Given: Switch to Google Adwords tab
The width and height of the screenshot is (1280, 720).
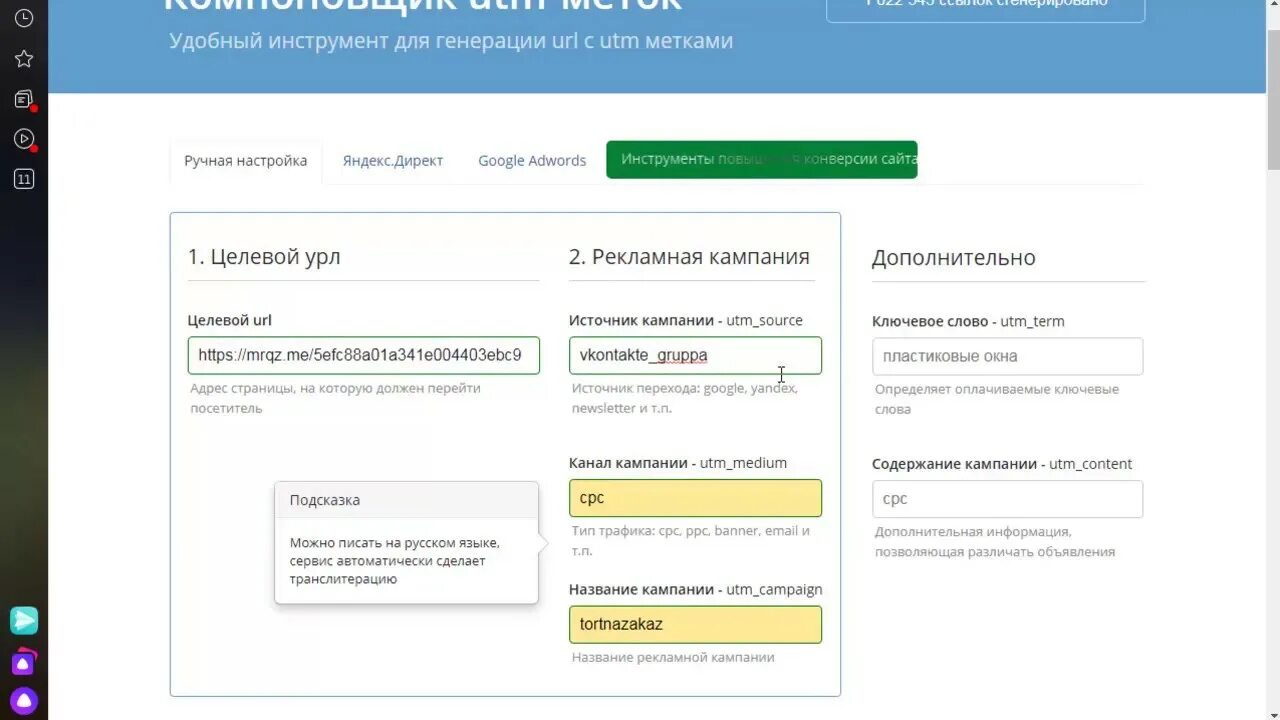Looking at the screenshot, I should pyautogui.click(x=532, y=161).
